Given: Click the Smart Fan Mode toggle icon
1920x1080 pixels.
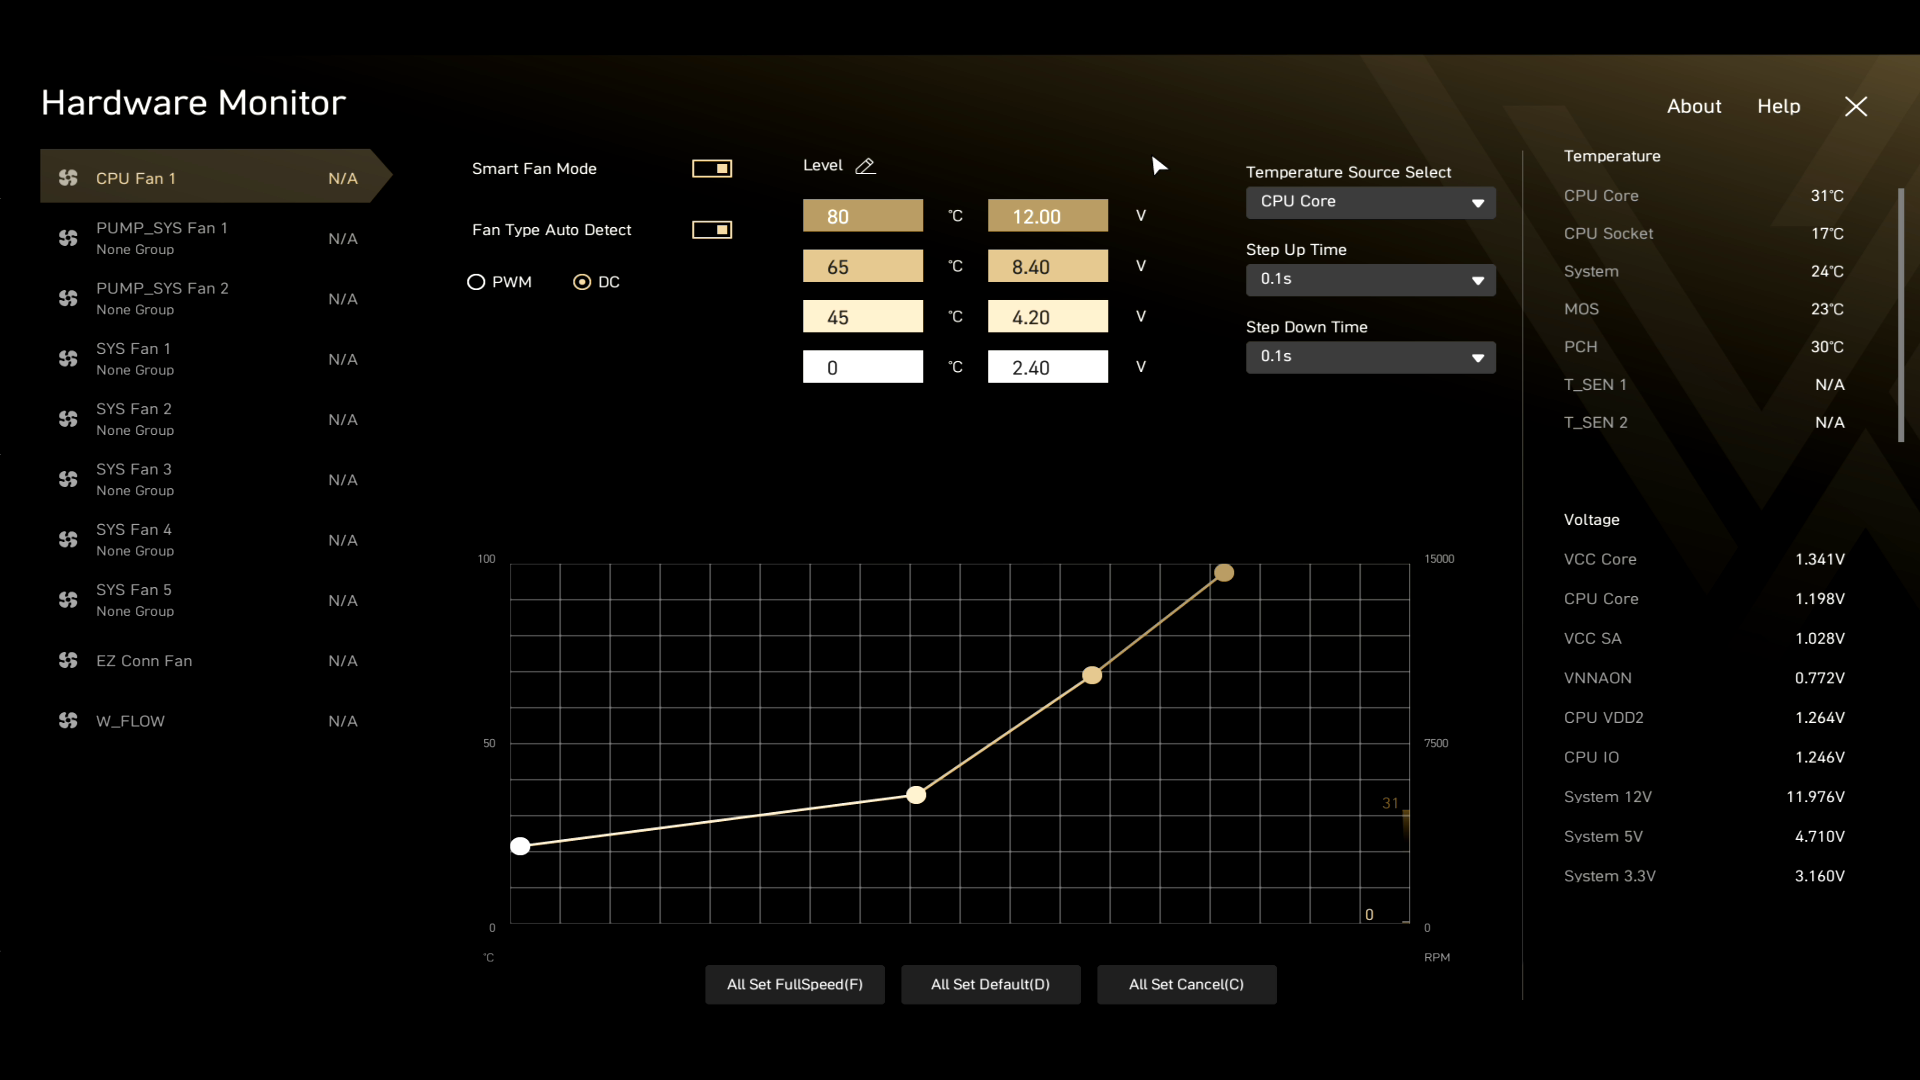Looking at the screenshot, I should click(711, 167).
